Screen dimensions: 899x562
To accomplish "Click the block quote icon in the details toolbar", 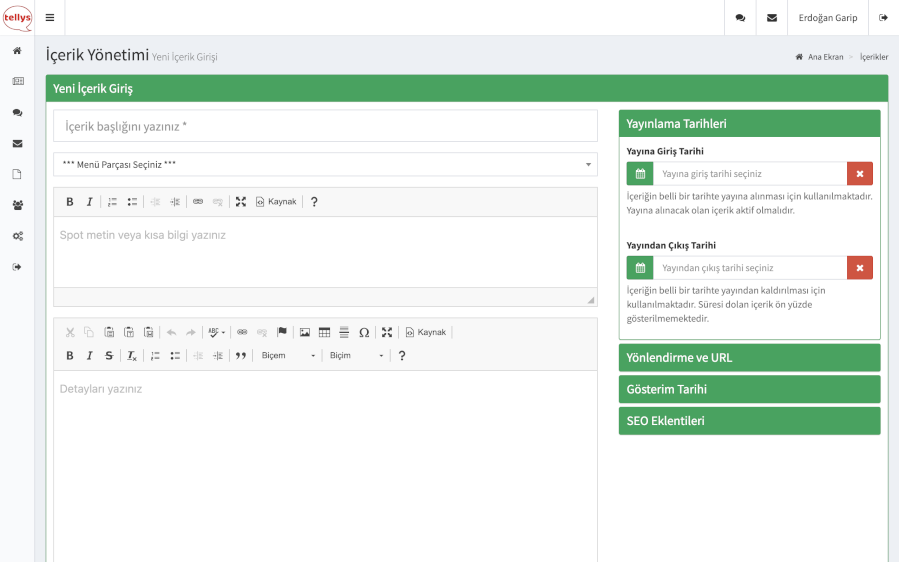I will pos(240,356).
